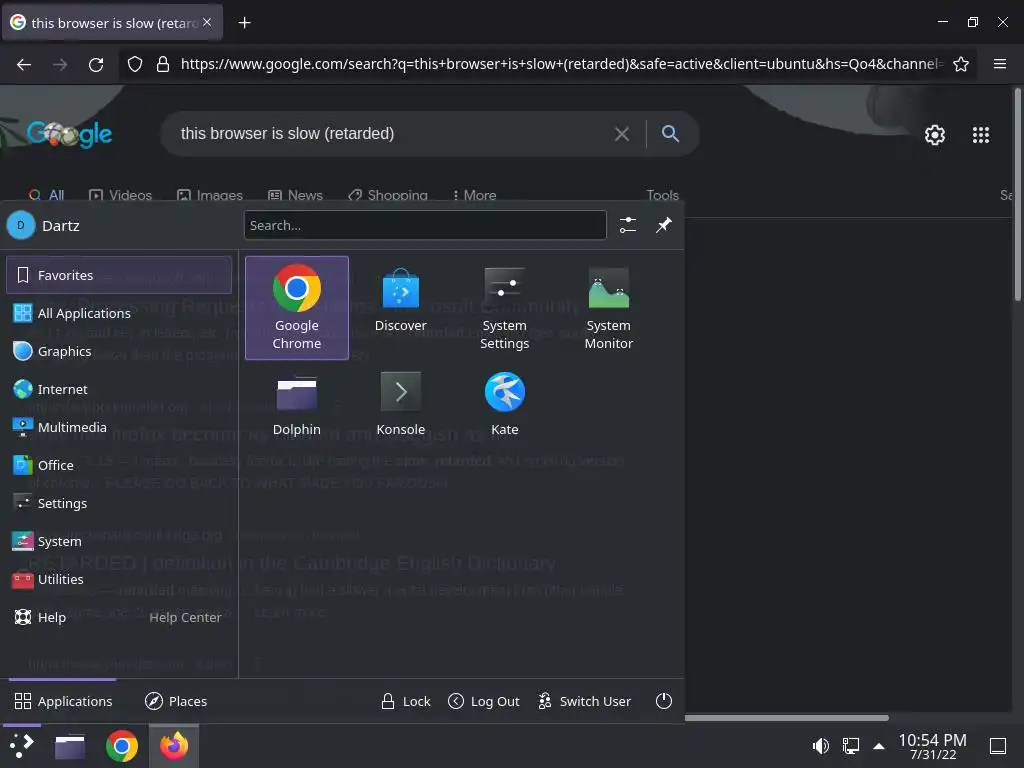Open the network tray icon
This screenshot has height=768, width=1024.
coord(850,746)
